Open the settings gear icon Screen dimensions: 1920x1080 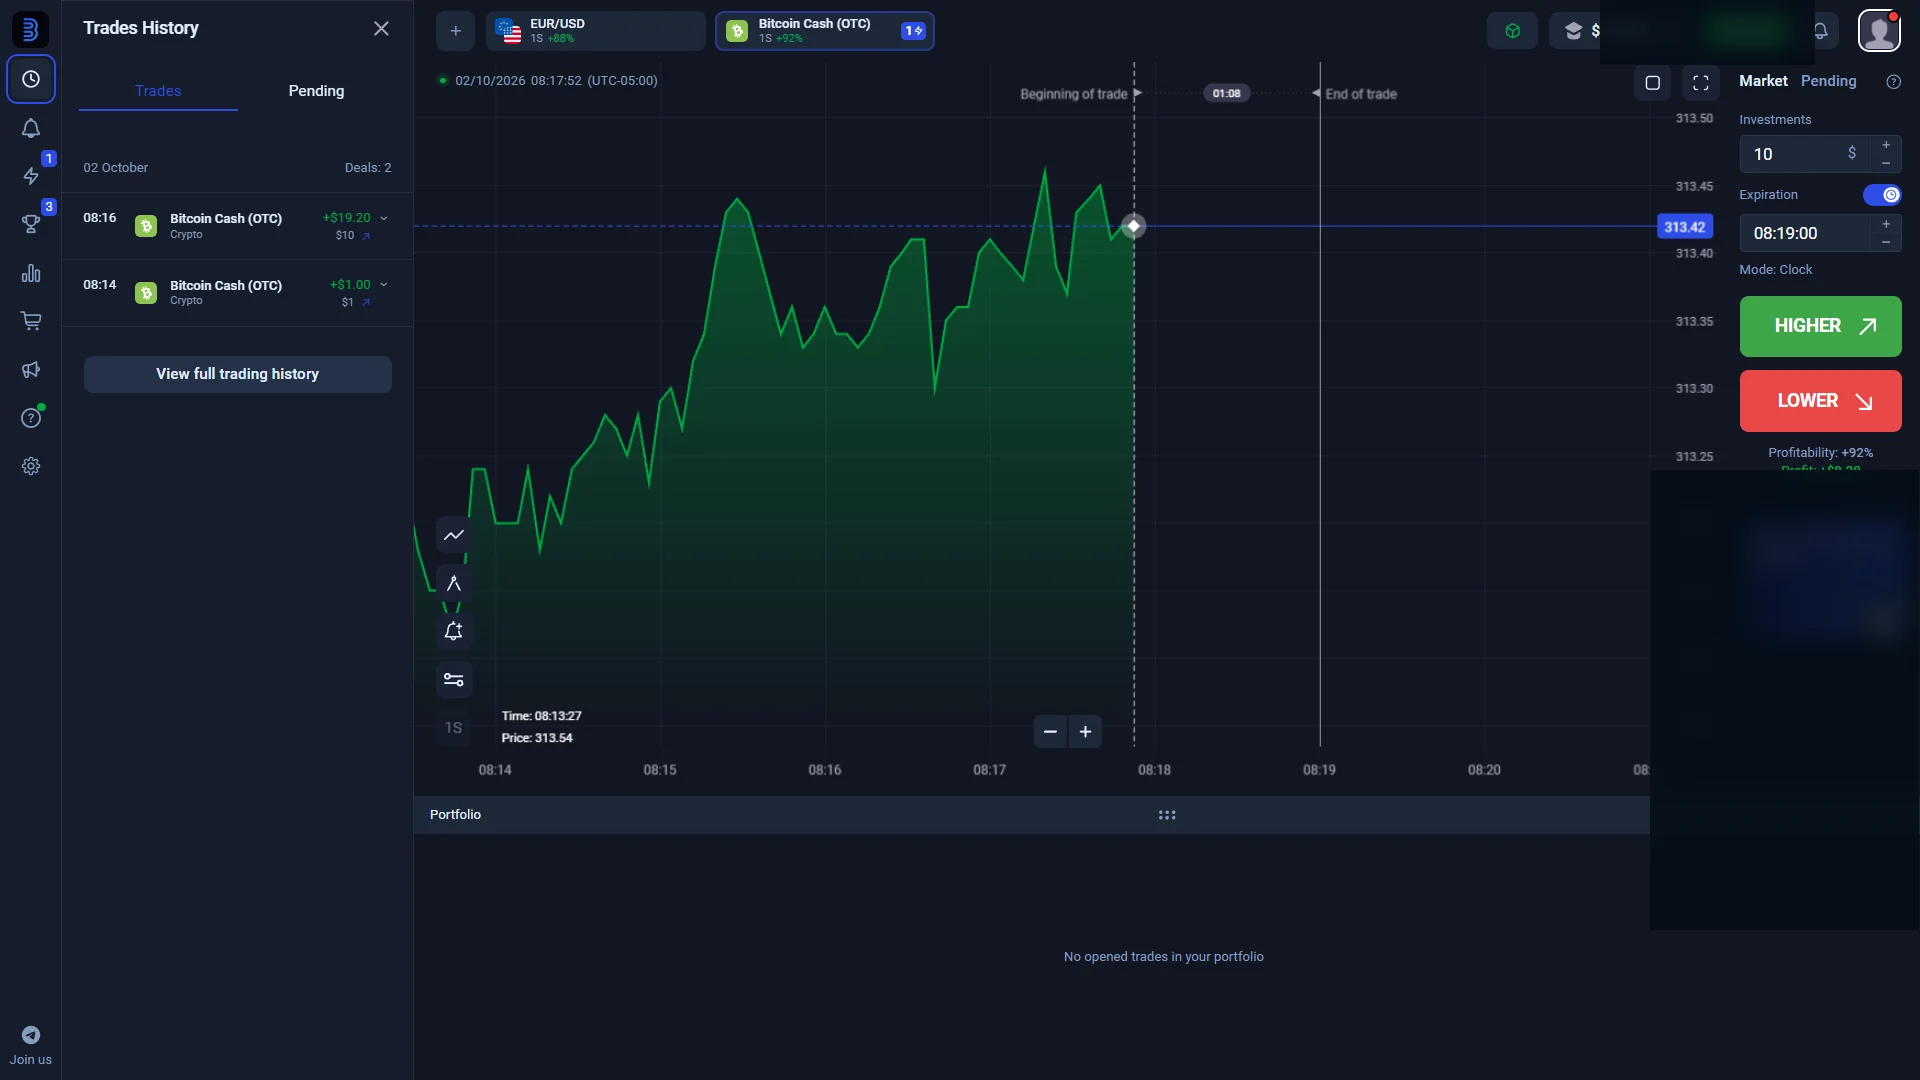[x=31, y=466]
